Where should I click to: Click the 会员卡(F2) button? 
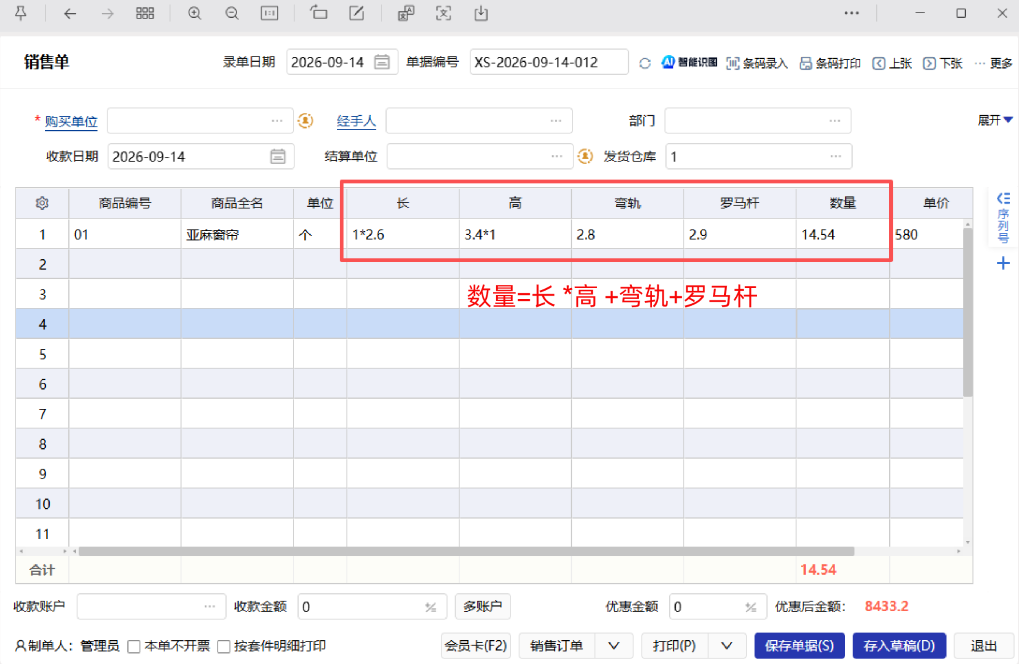[x=476, y=646]
